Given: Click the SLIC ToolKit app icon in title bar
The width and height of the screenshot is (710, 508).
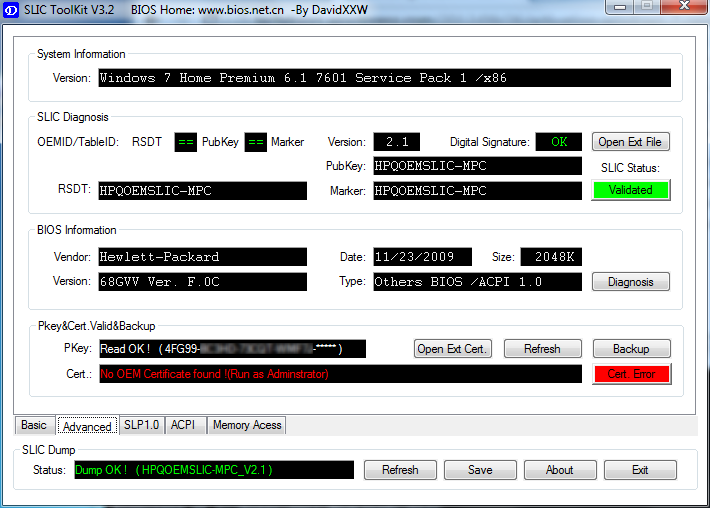Looking at the screenshot, I should [x=11, y=10].
